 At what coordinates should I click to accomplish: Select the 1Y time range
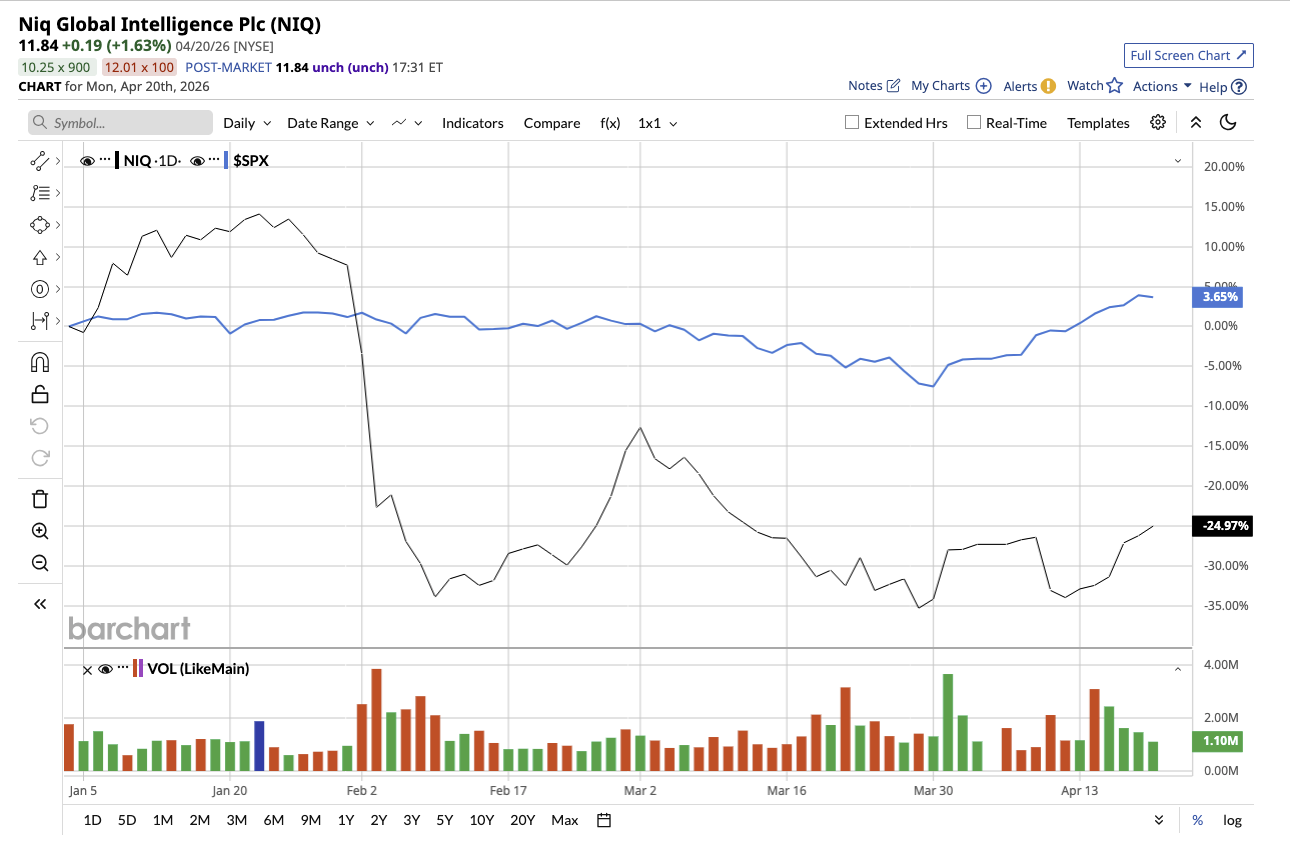pos(346,820)
